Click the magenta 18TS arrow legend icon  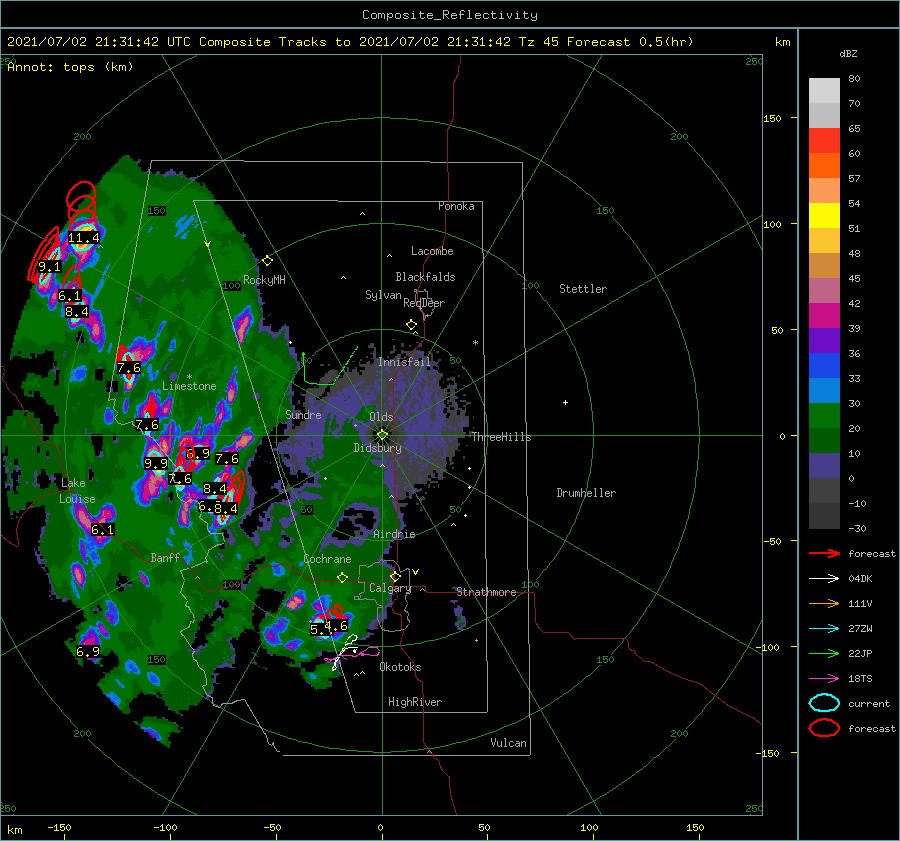[x=824, y=679]
